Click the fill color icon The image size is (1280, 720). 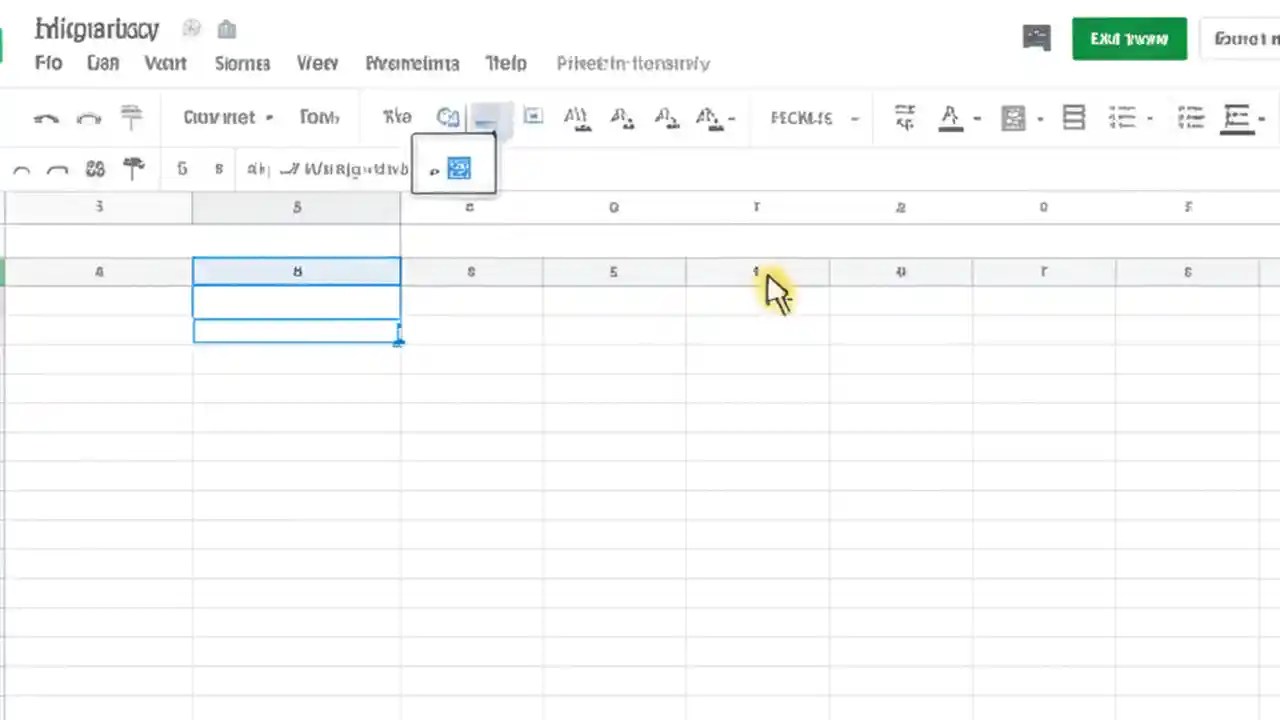coord(1013,117)
